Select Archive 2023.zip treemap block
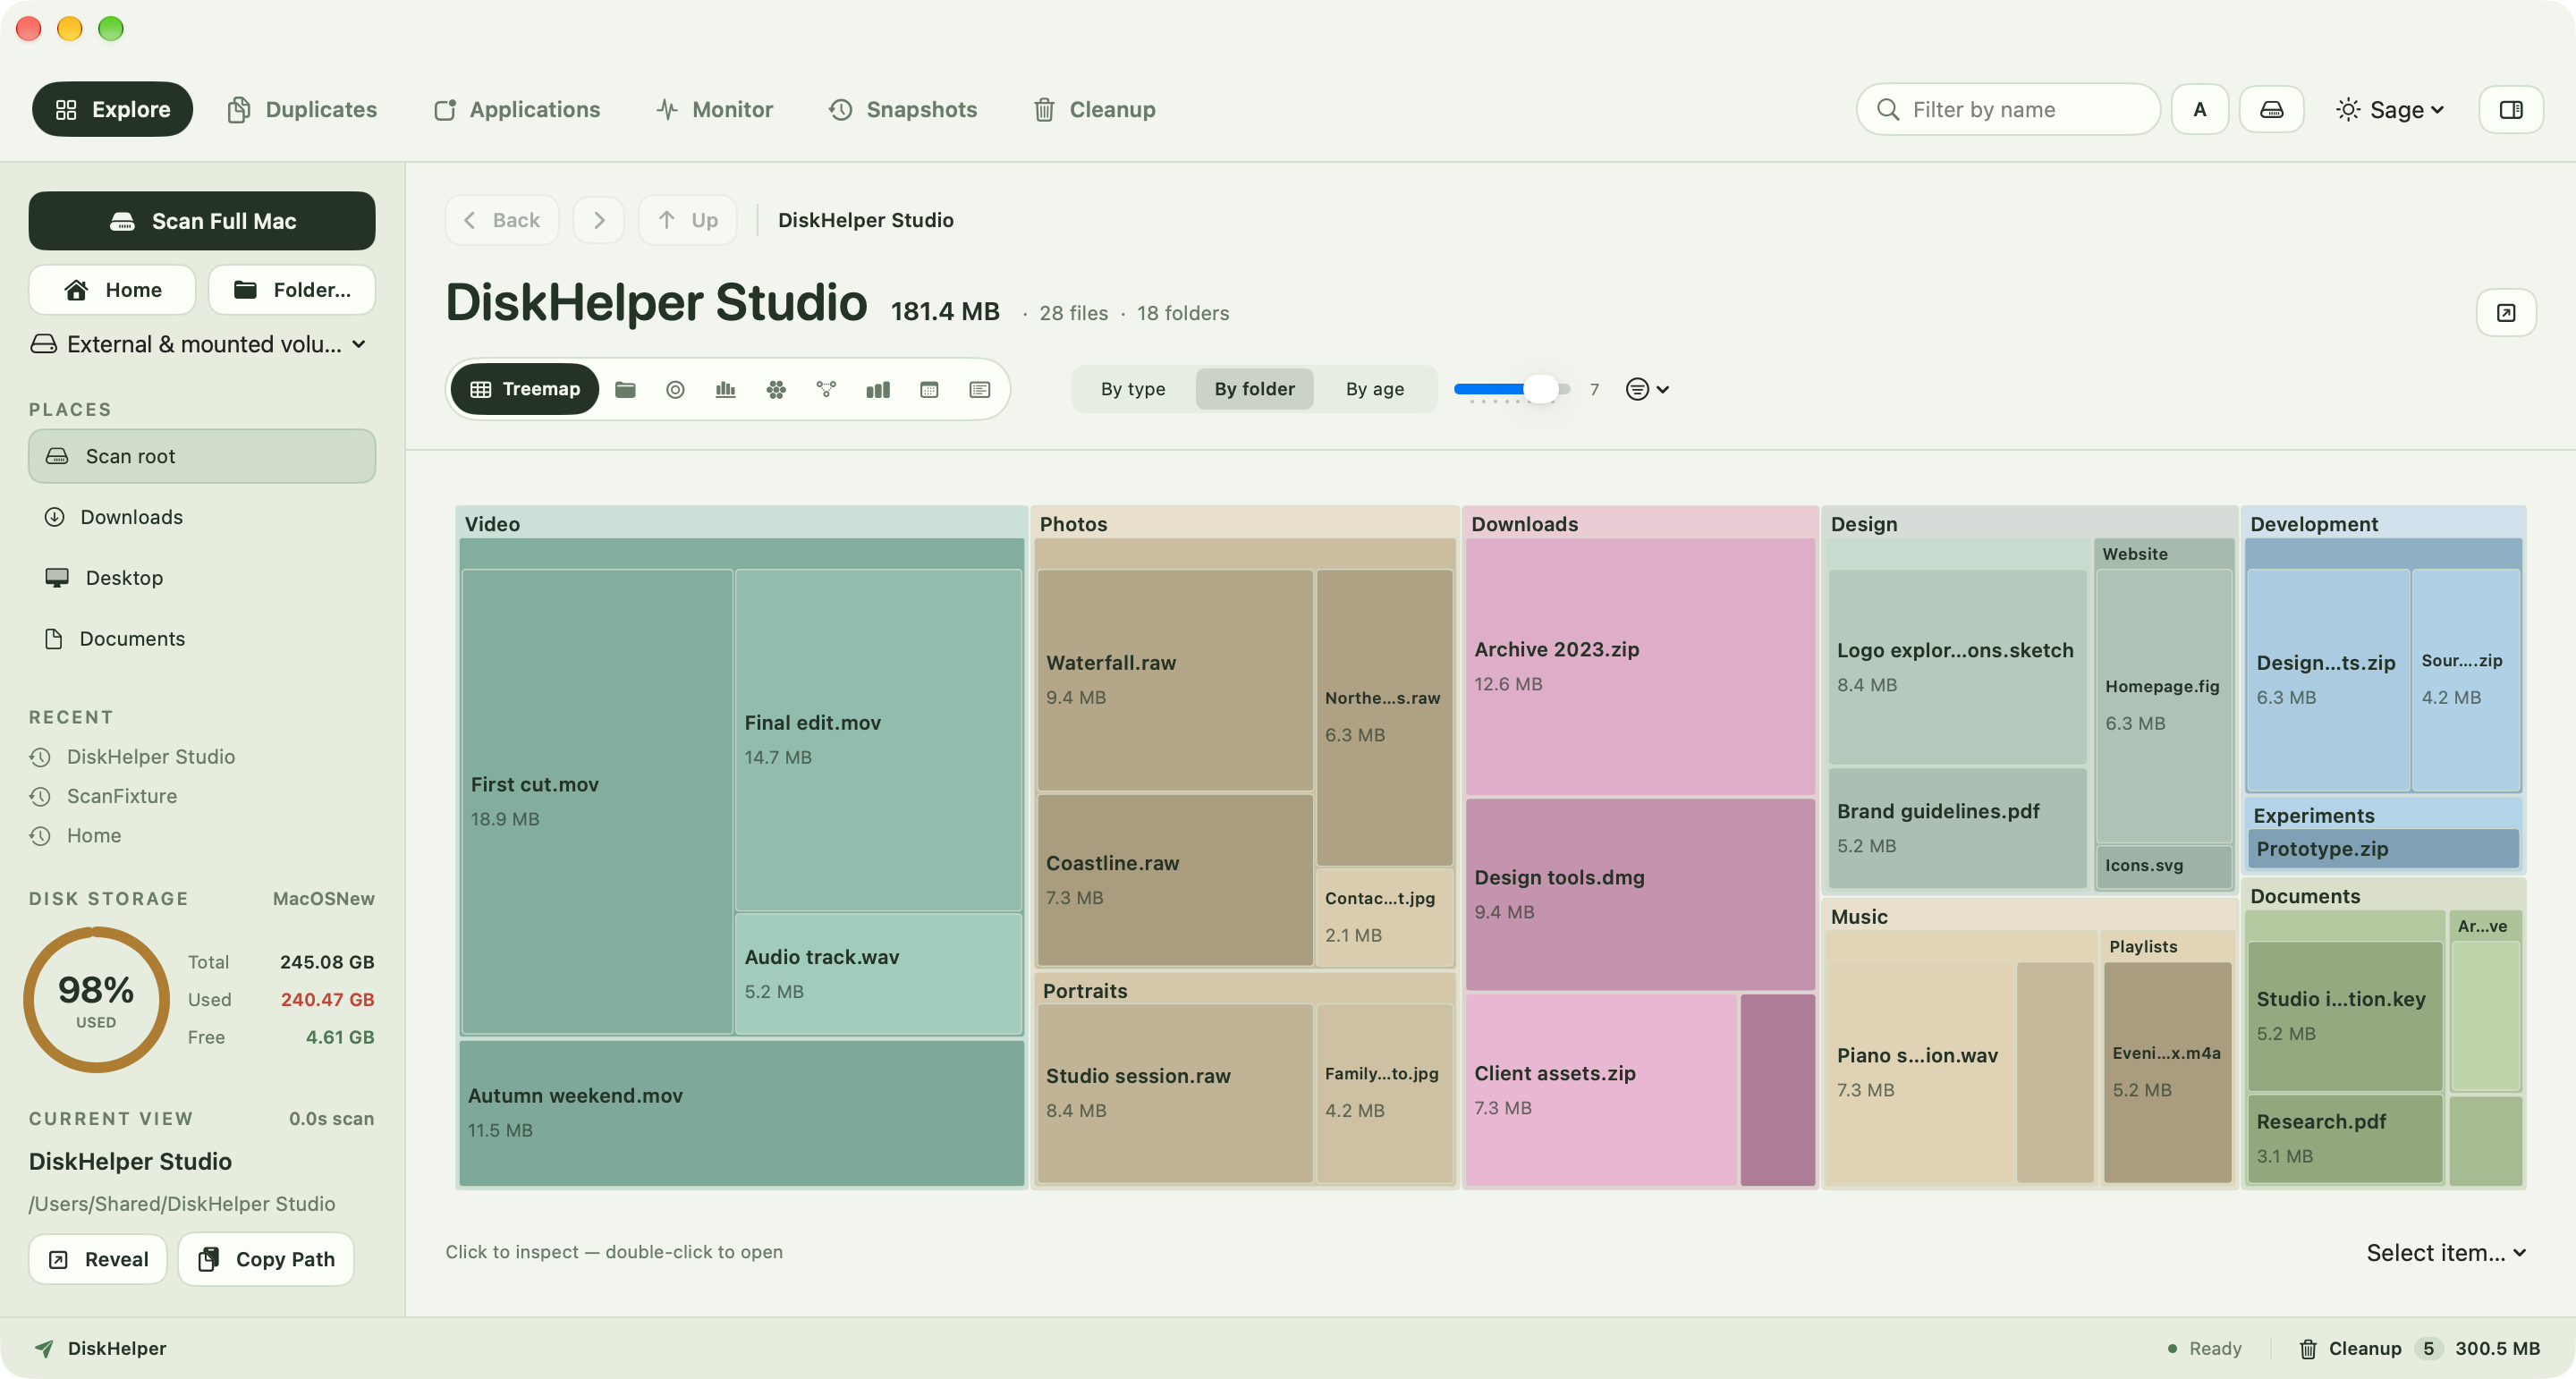 point(1640,666)
